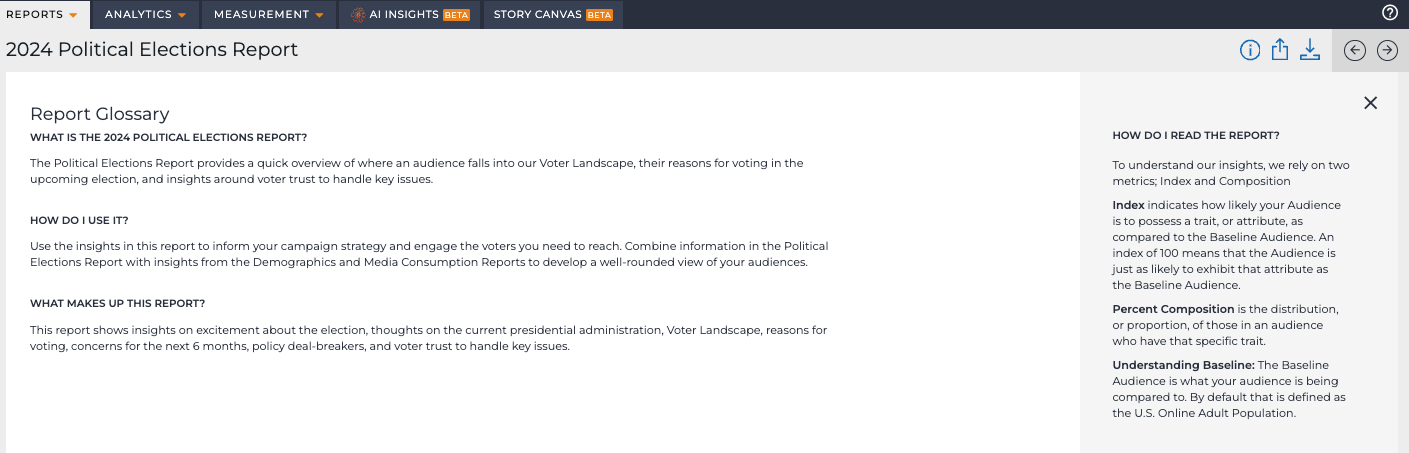The width and height of the screenshot is (1409, 453).
Task: Expand the Analytics dropdown arrow
Action: [182, 15]
